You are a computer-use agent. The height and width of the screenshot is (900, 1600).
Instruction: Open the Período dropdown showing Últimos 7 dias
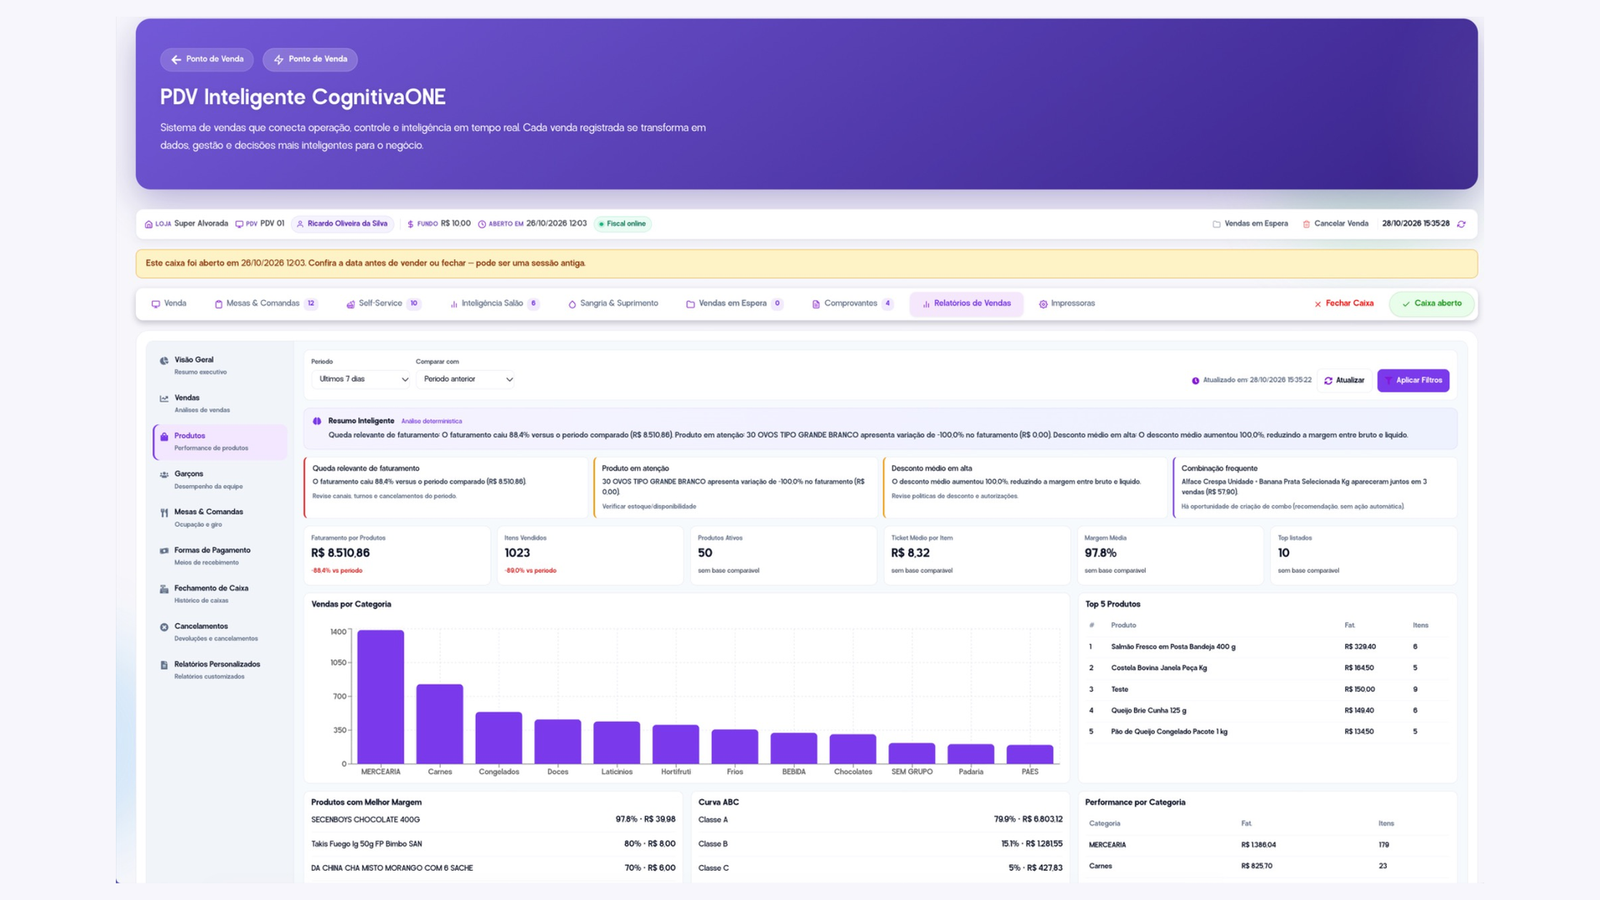click(x=362, y=379)
